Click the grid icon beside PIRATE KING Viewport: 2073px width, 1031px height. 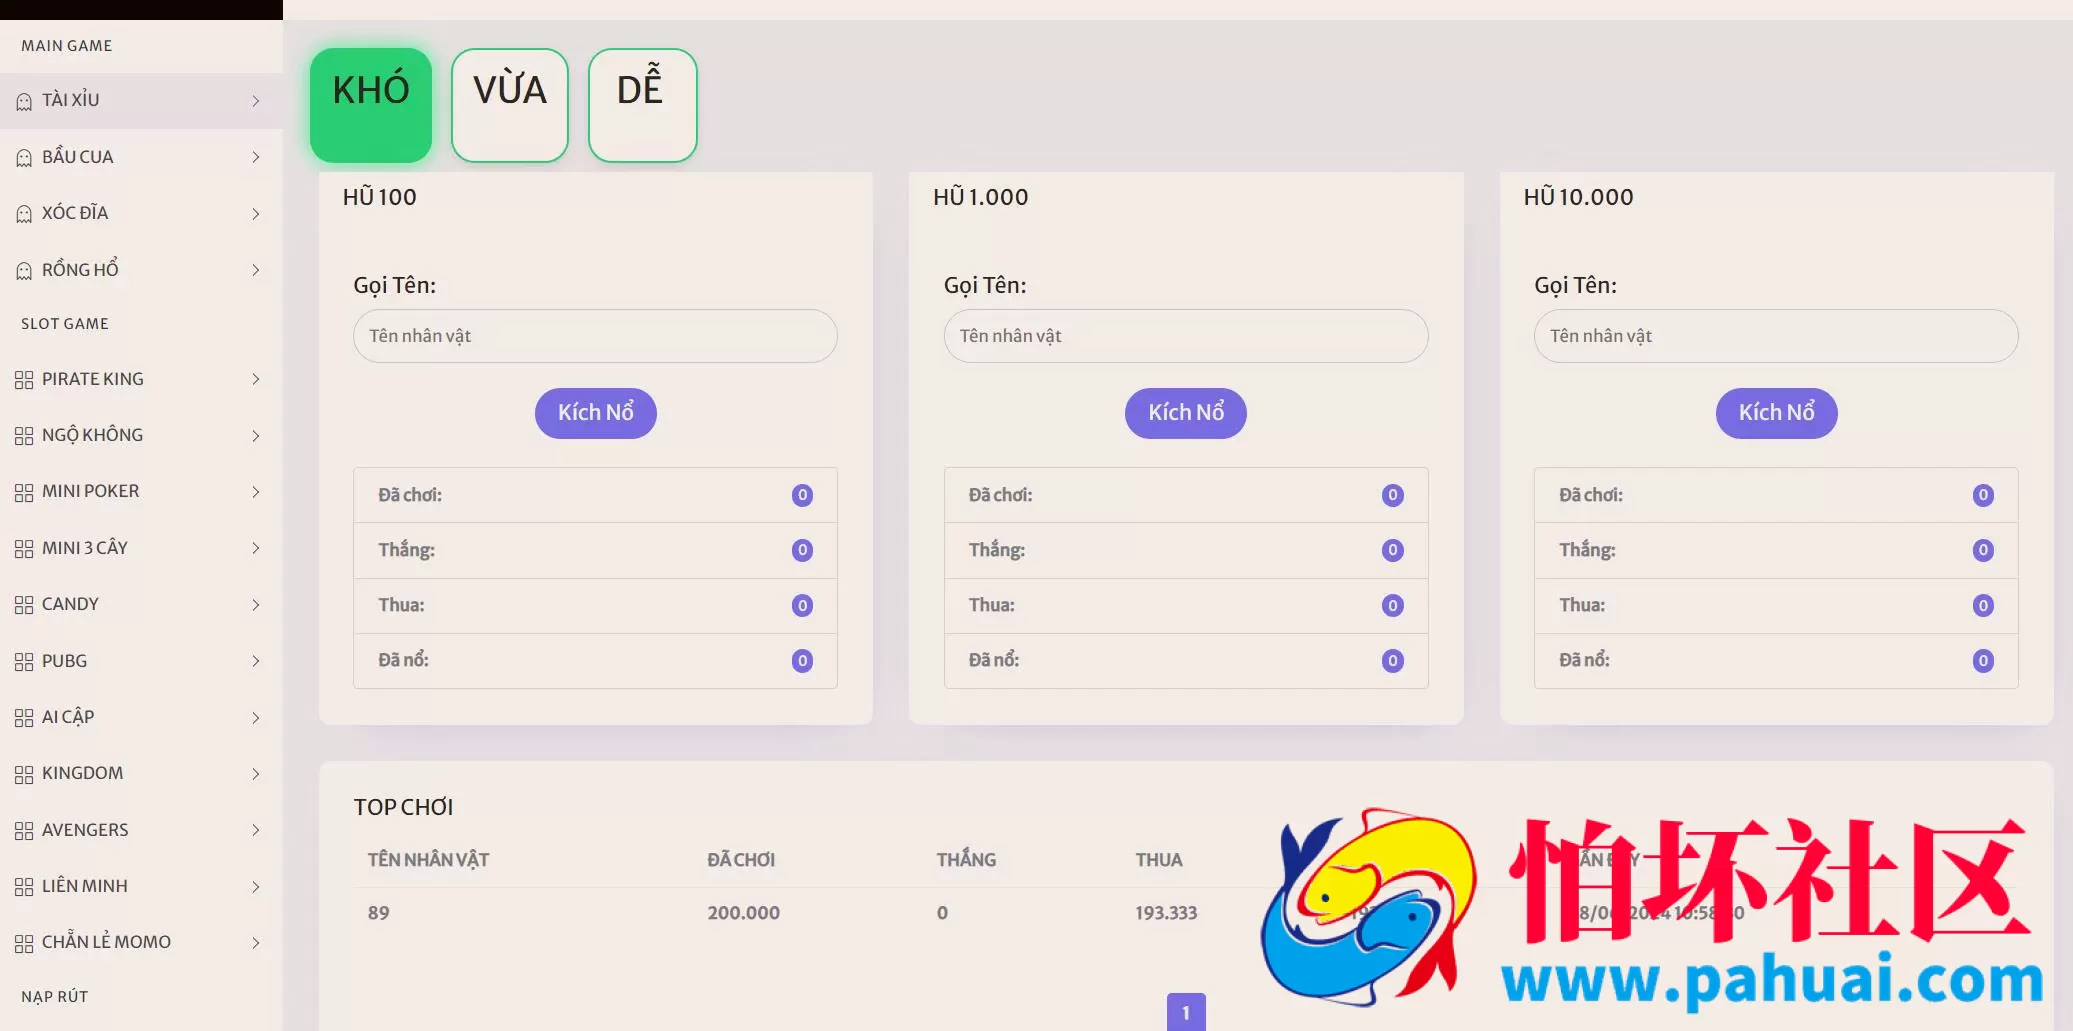(x=24, y=380)
